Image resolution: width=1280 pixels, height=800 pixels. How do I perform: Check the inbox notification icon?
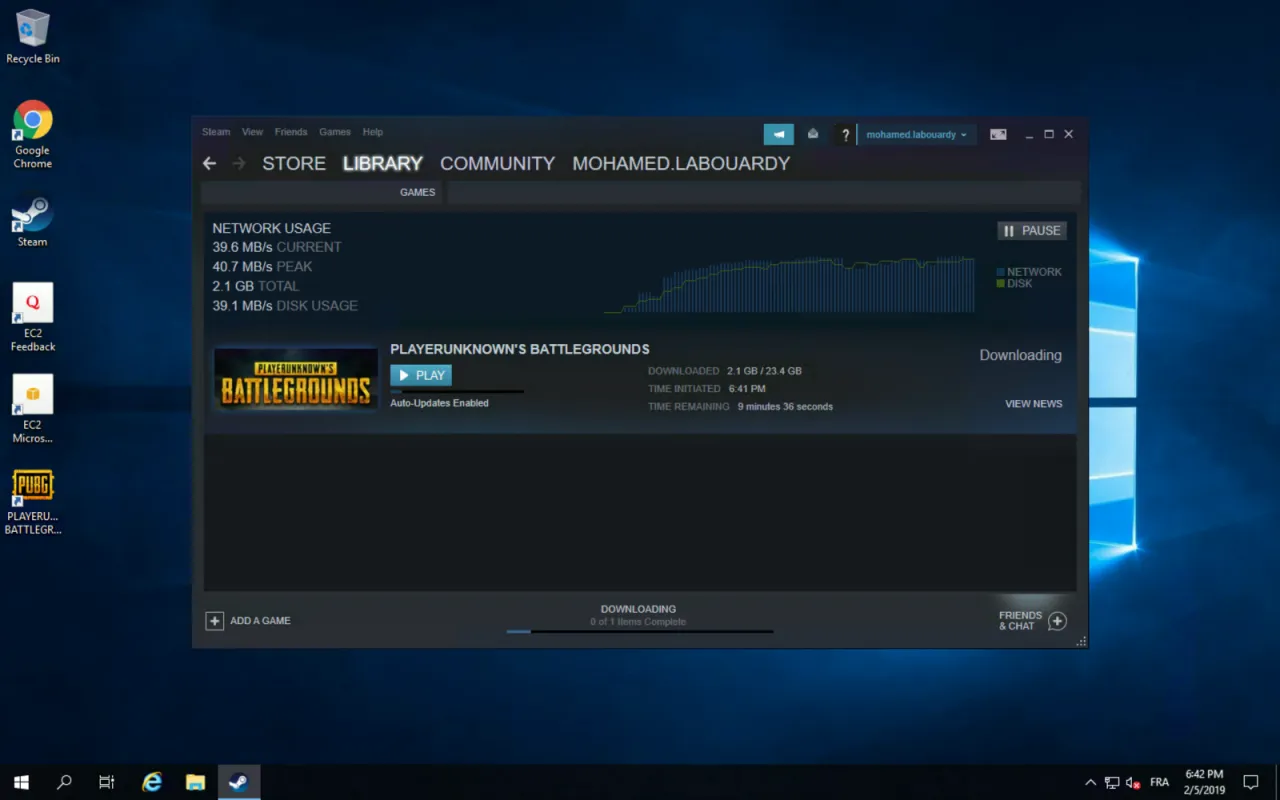(812, 133)
